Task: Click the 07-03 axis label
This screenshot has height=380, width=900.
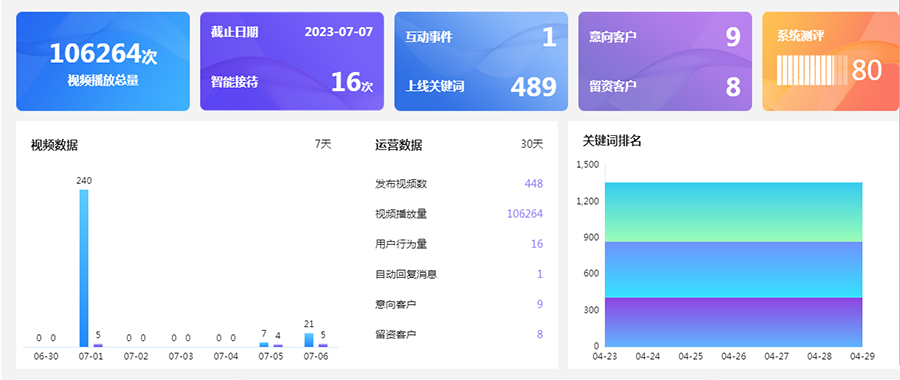Action: point(181,356)
